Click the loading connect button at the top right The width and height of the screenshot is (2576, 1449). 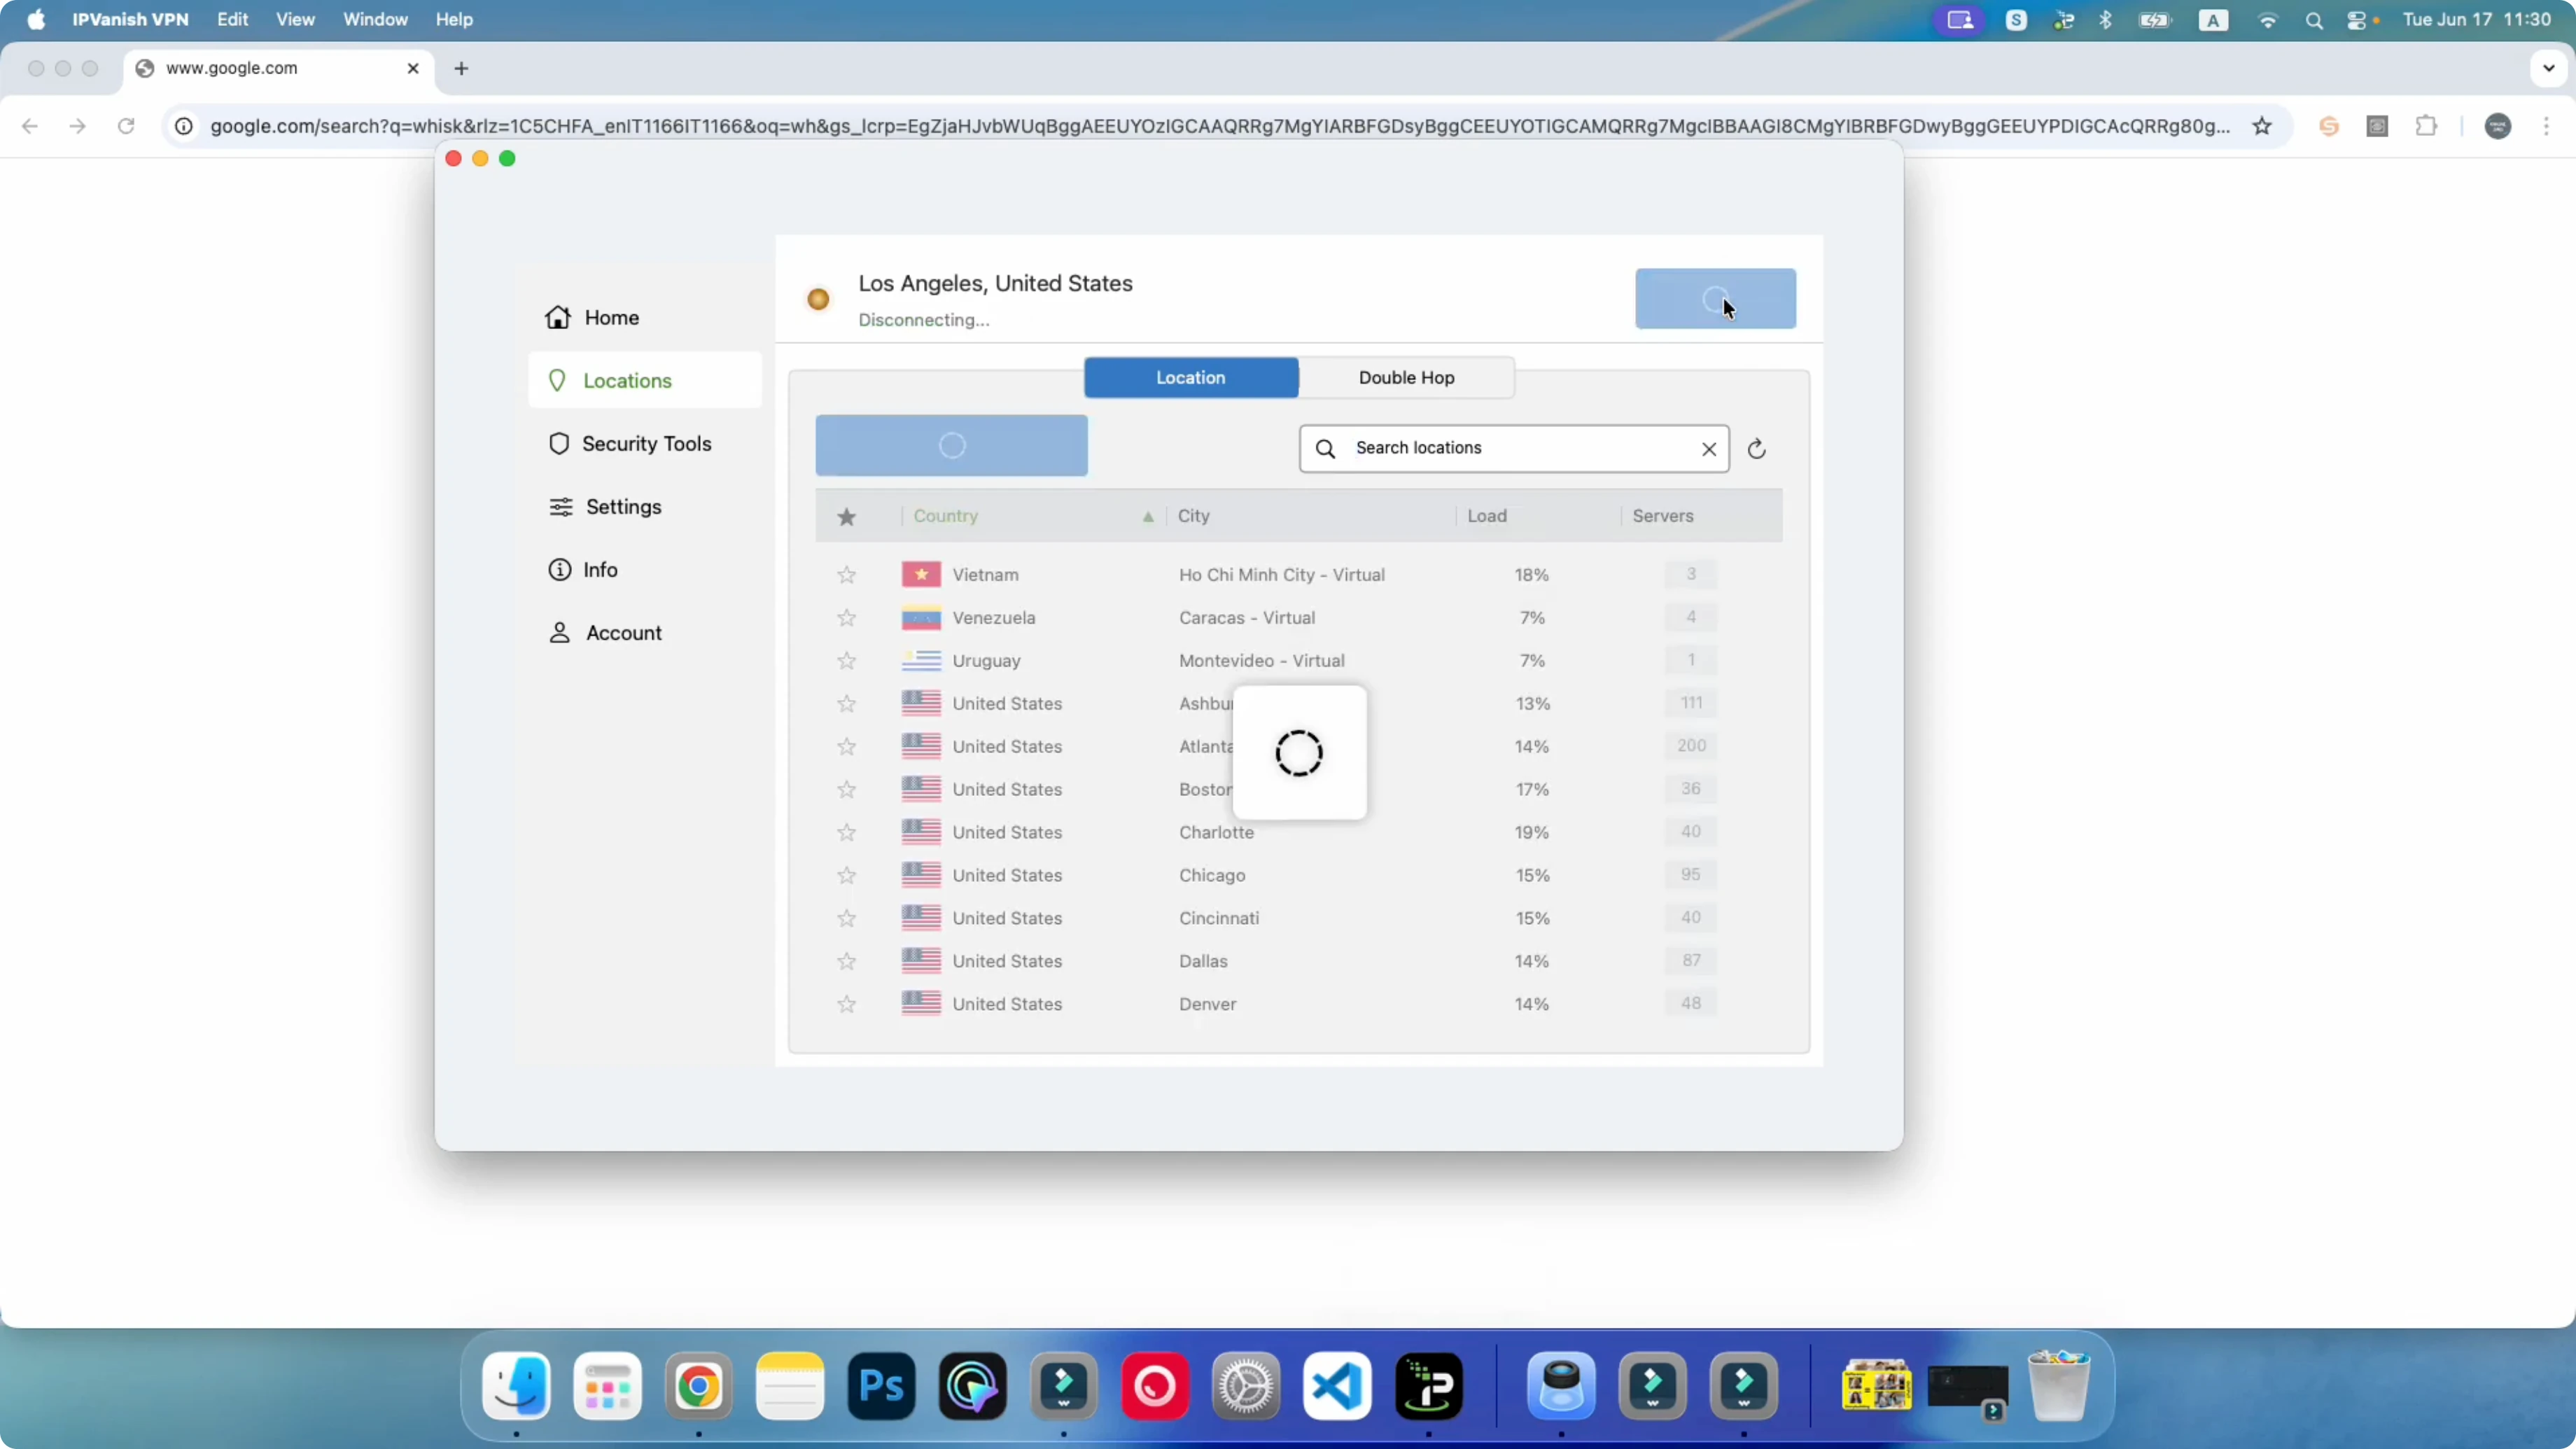(x=1714, y=298)
